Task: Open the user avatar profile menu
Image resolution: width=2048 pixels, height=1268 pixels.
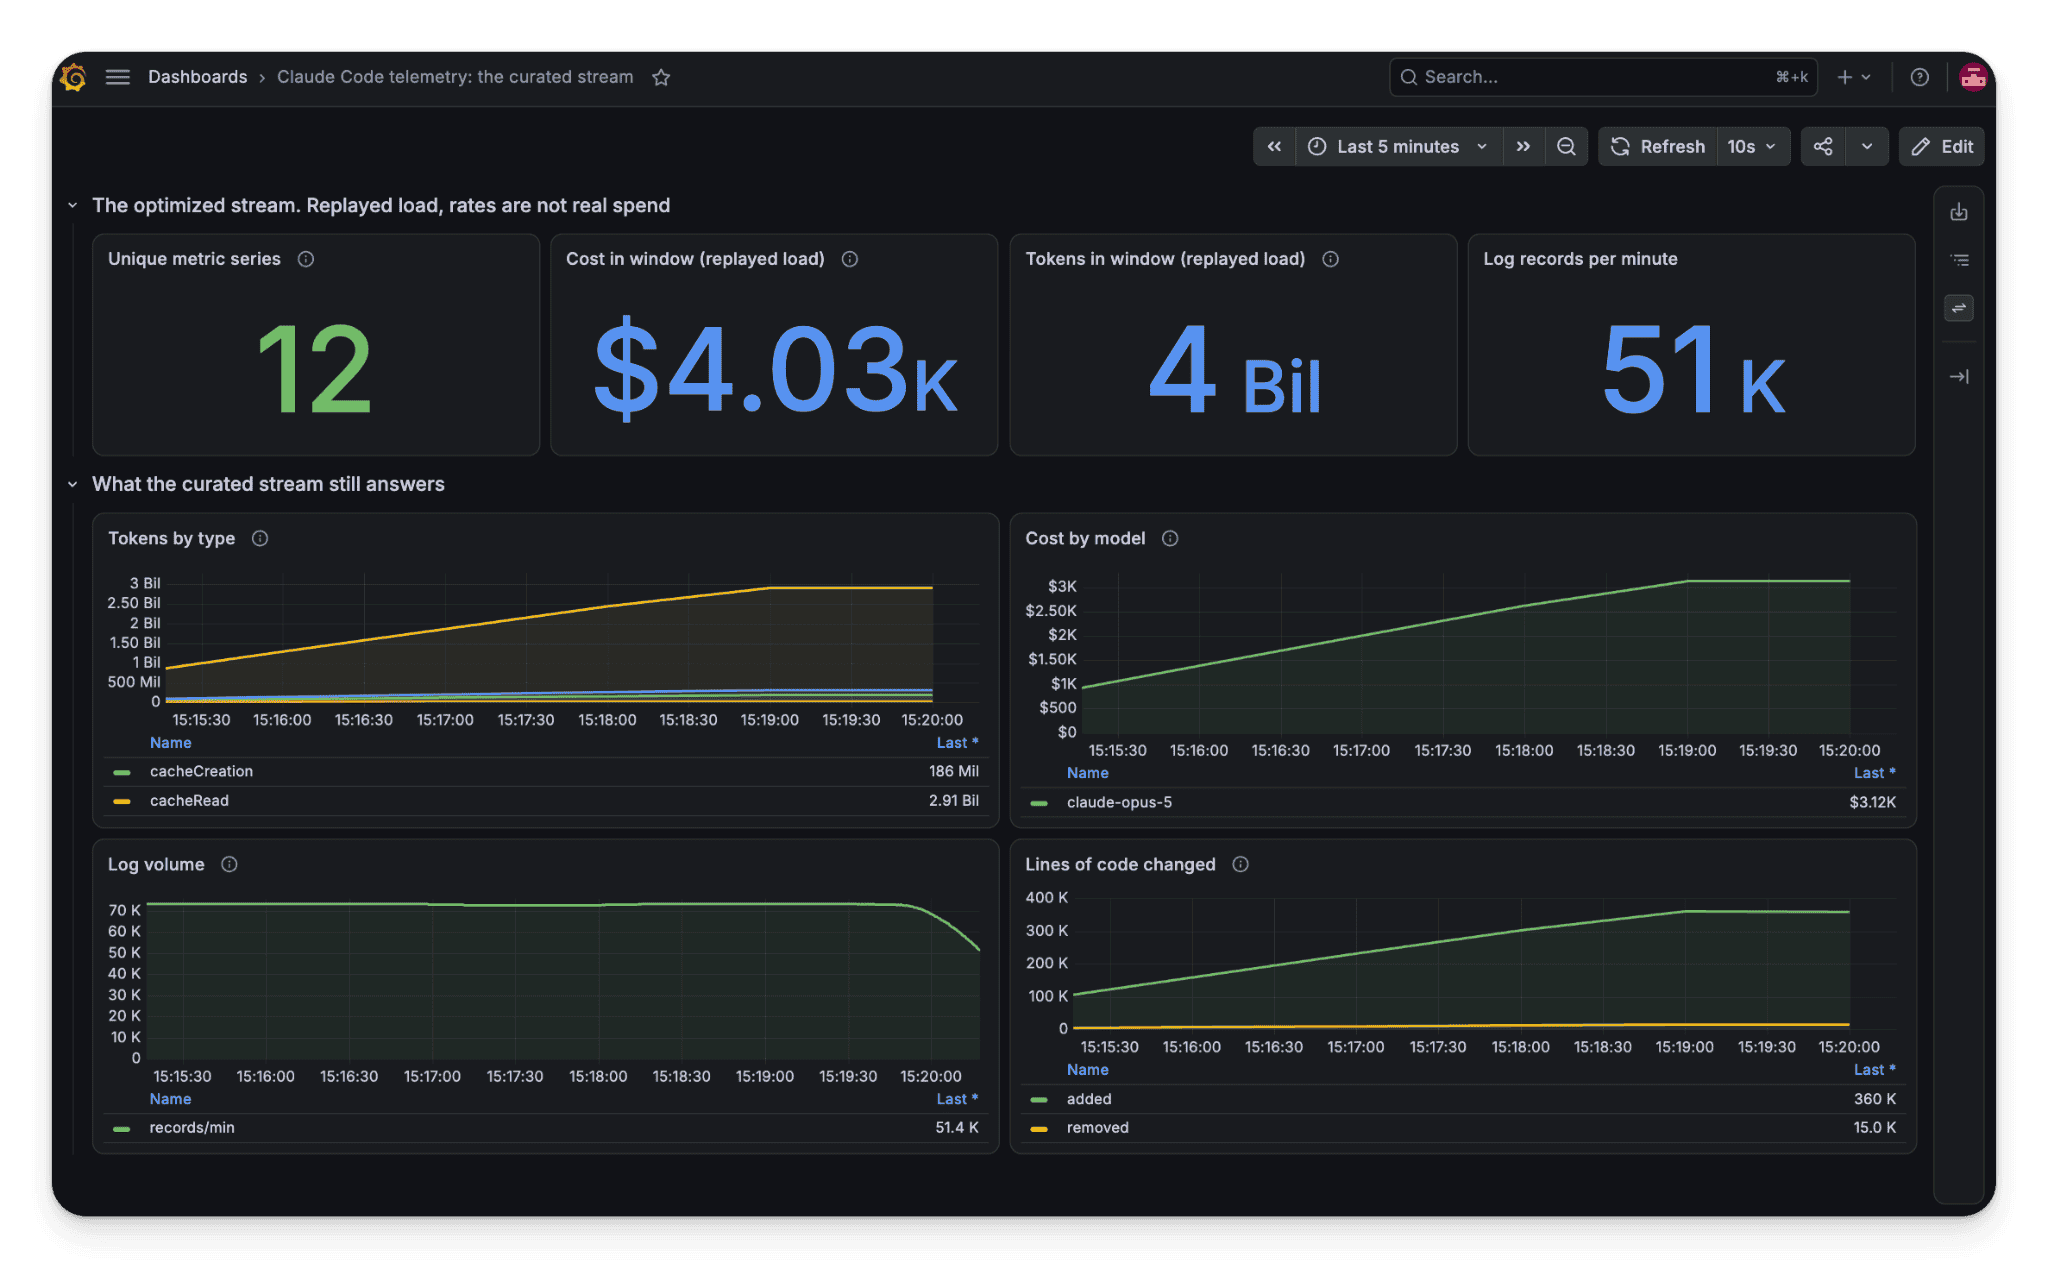Action: tap(1972, 77)
